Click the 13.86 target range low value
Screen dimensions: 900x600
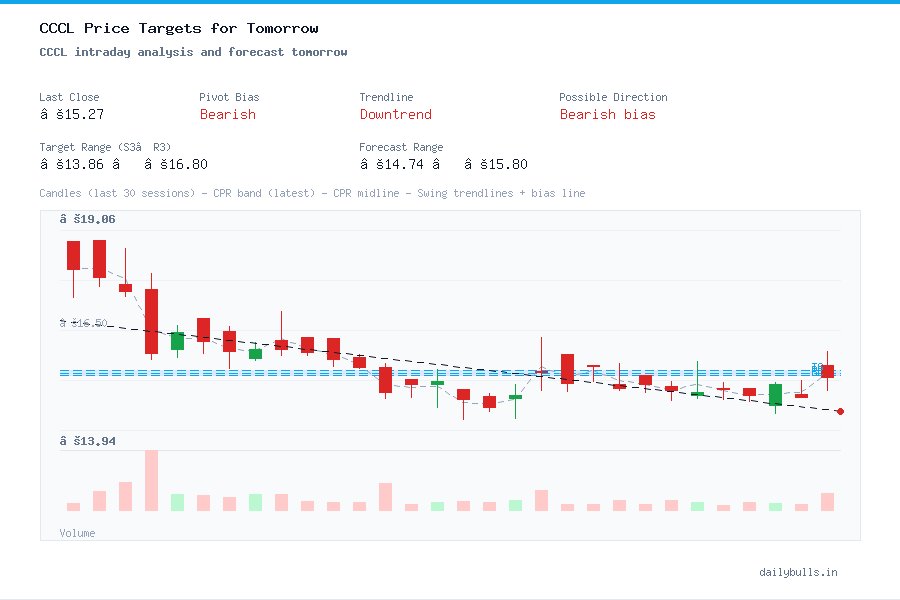coord(72,164)
